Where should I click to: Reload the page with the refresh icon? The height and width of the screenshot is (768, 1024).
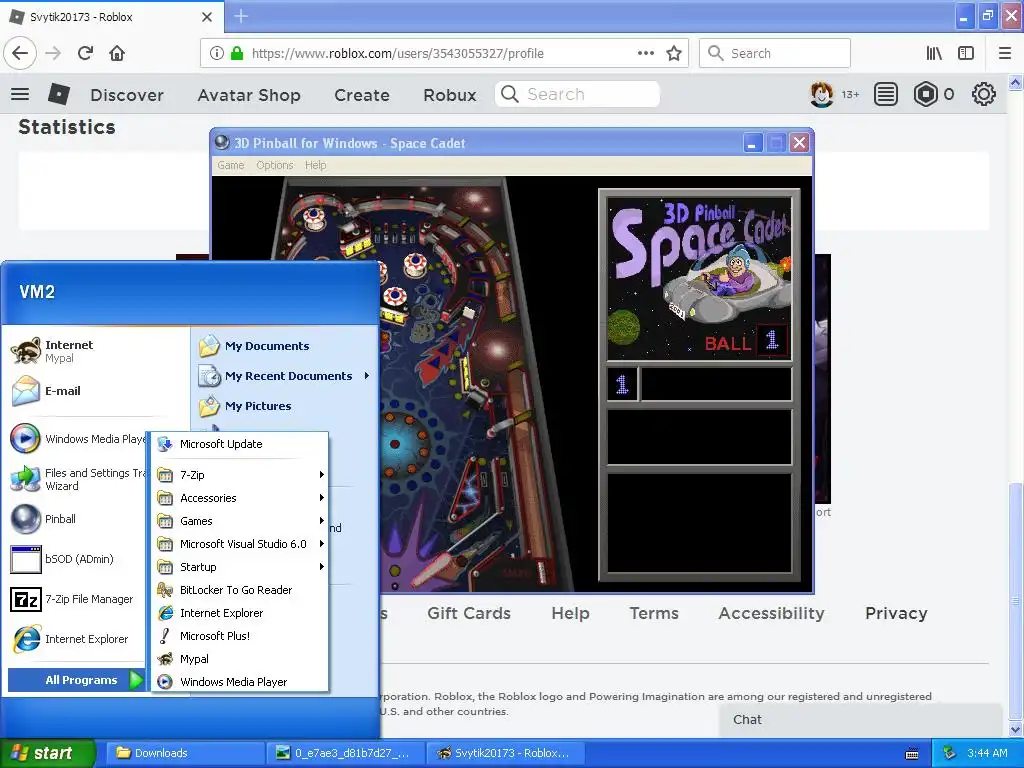[85, 53]
